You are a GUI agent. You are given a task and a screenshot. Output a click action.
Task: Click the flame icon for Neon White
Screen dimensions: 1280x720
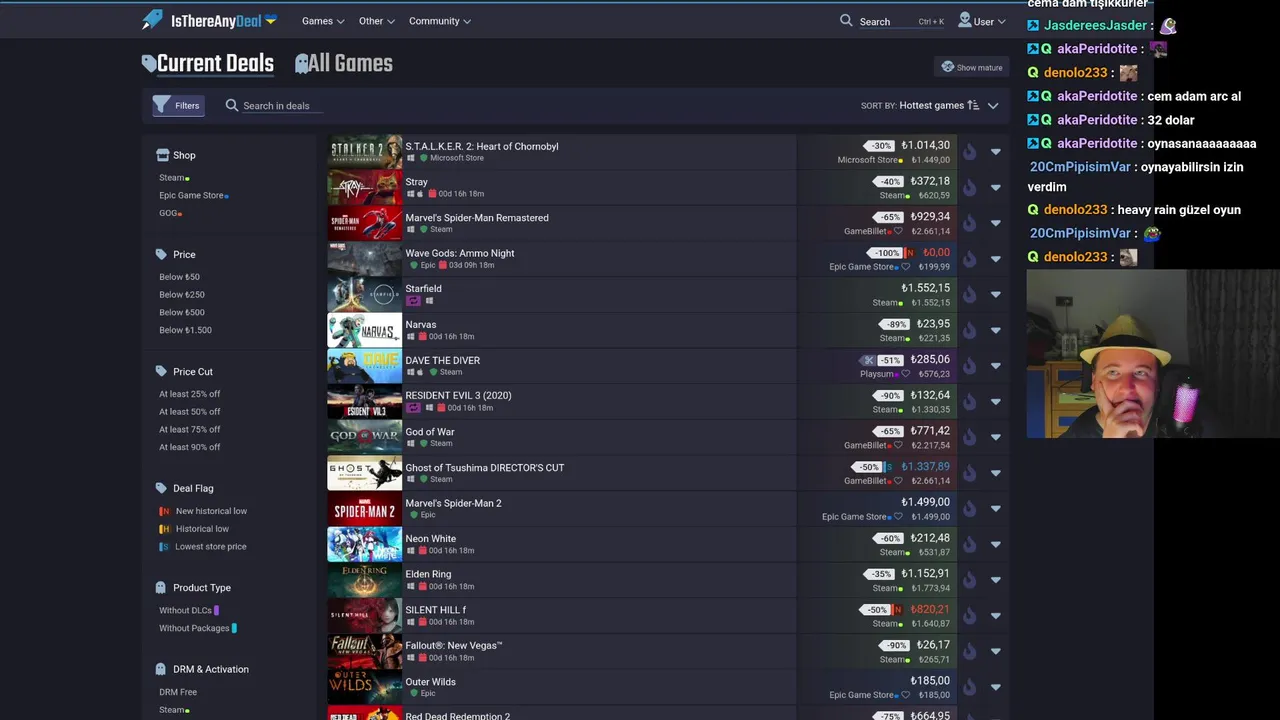(969, 545)
